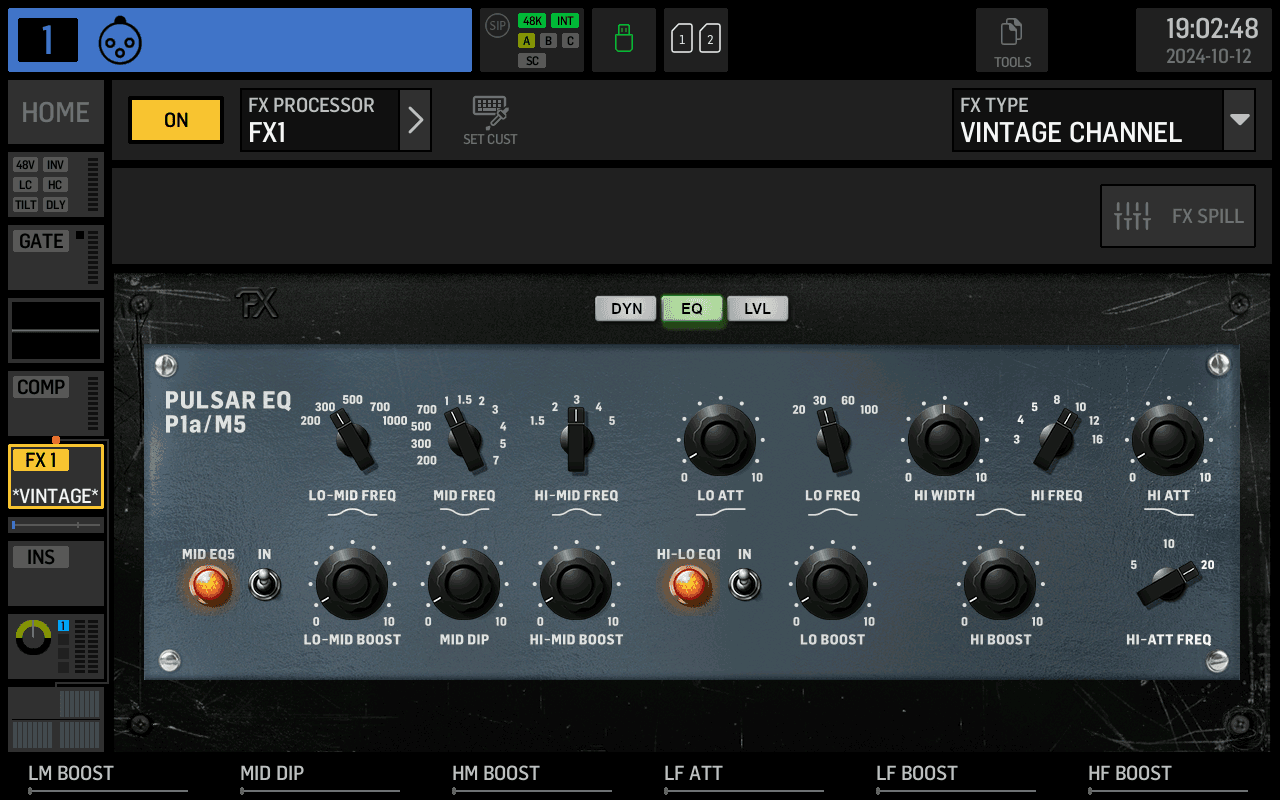The image size is (1280, 800).
Task: Click the FX logo on rack
Action: [257, 305]
